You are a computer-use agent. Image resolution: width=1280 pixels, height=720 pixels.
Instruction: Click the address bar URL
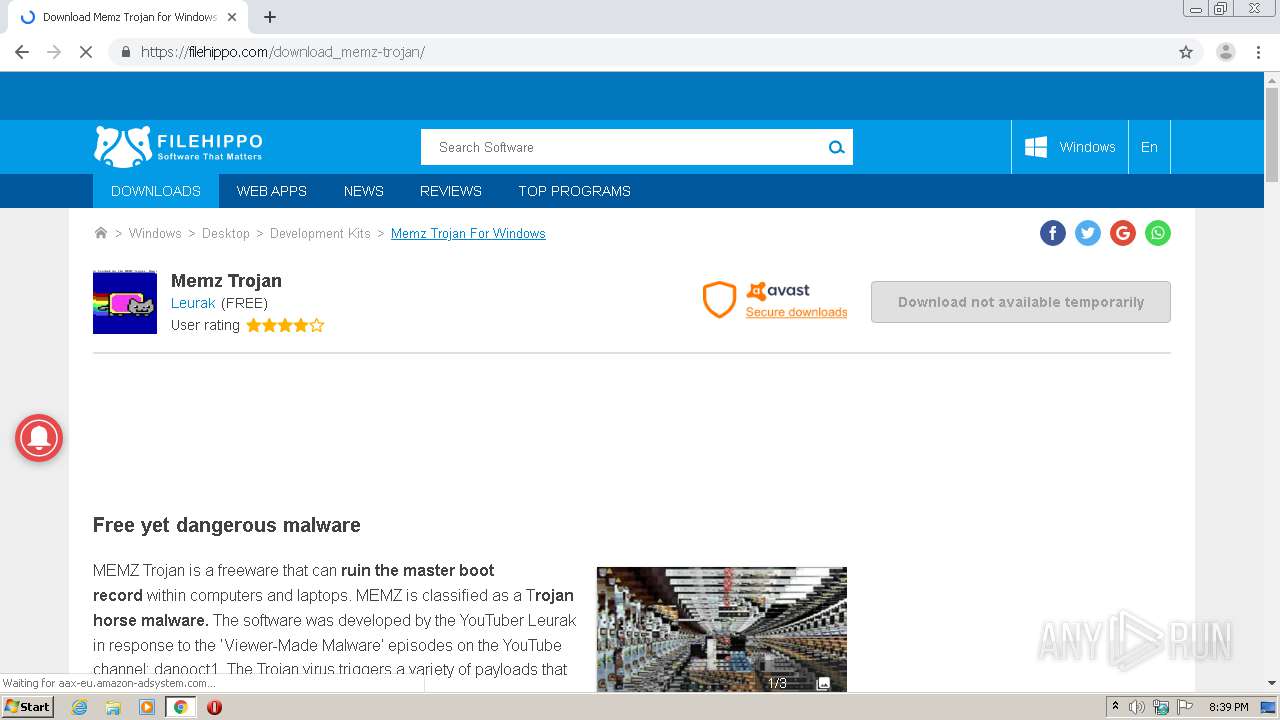[283, 52]
